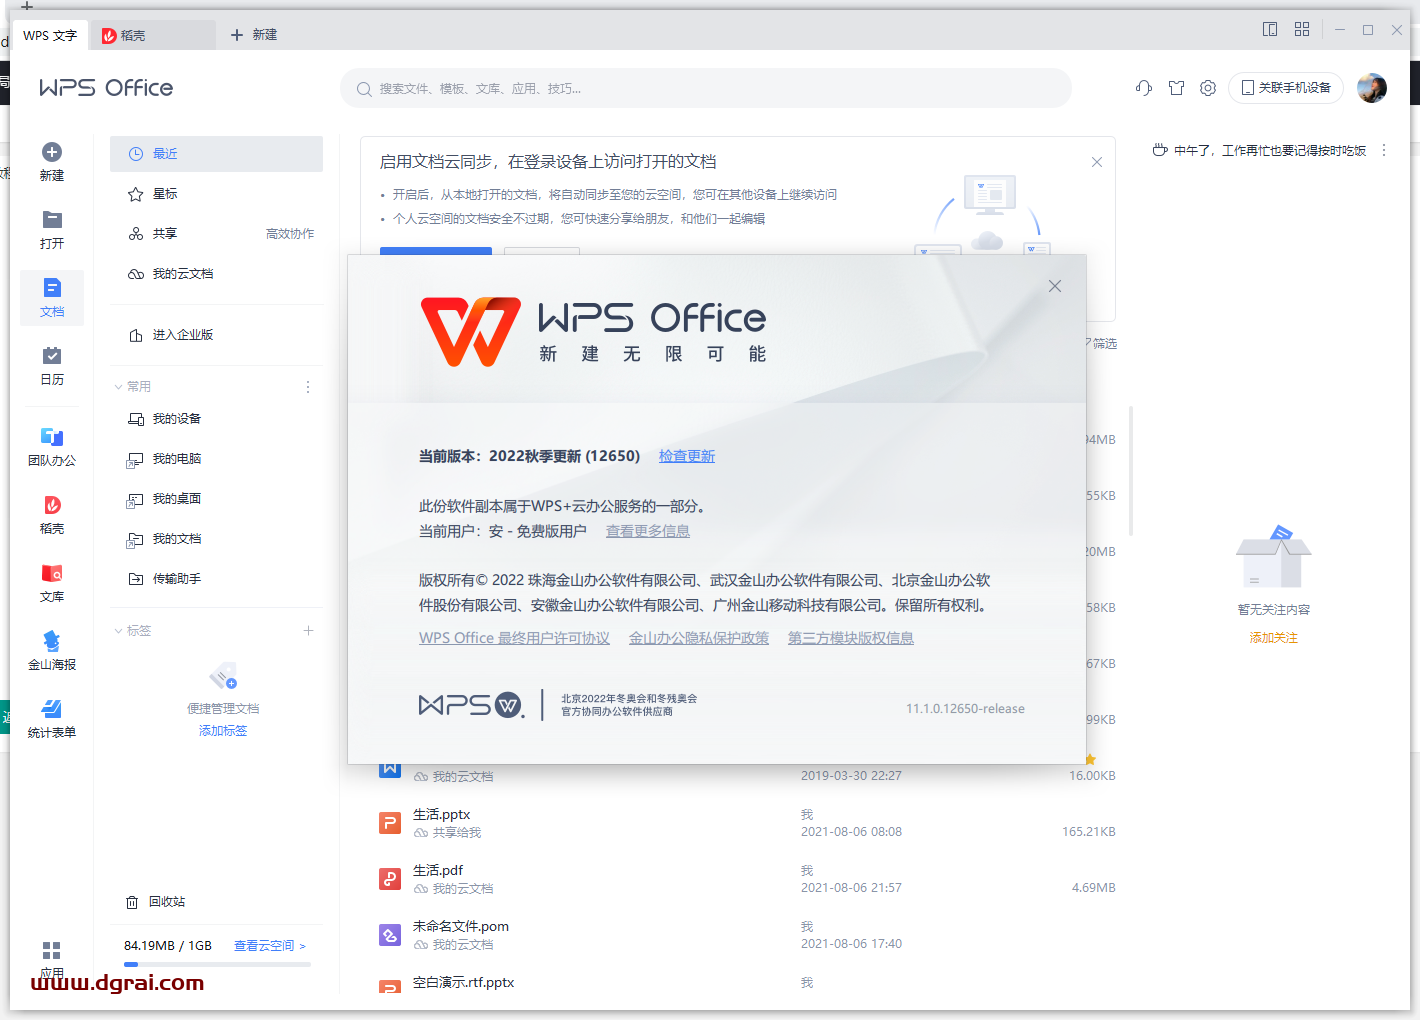This screenshot has width=1420, height=1020.
Task: Open the 稻壳 sidebar icon
Action: click(x=52, y=505)
